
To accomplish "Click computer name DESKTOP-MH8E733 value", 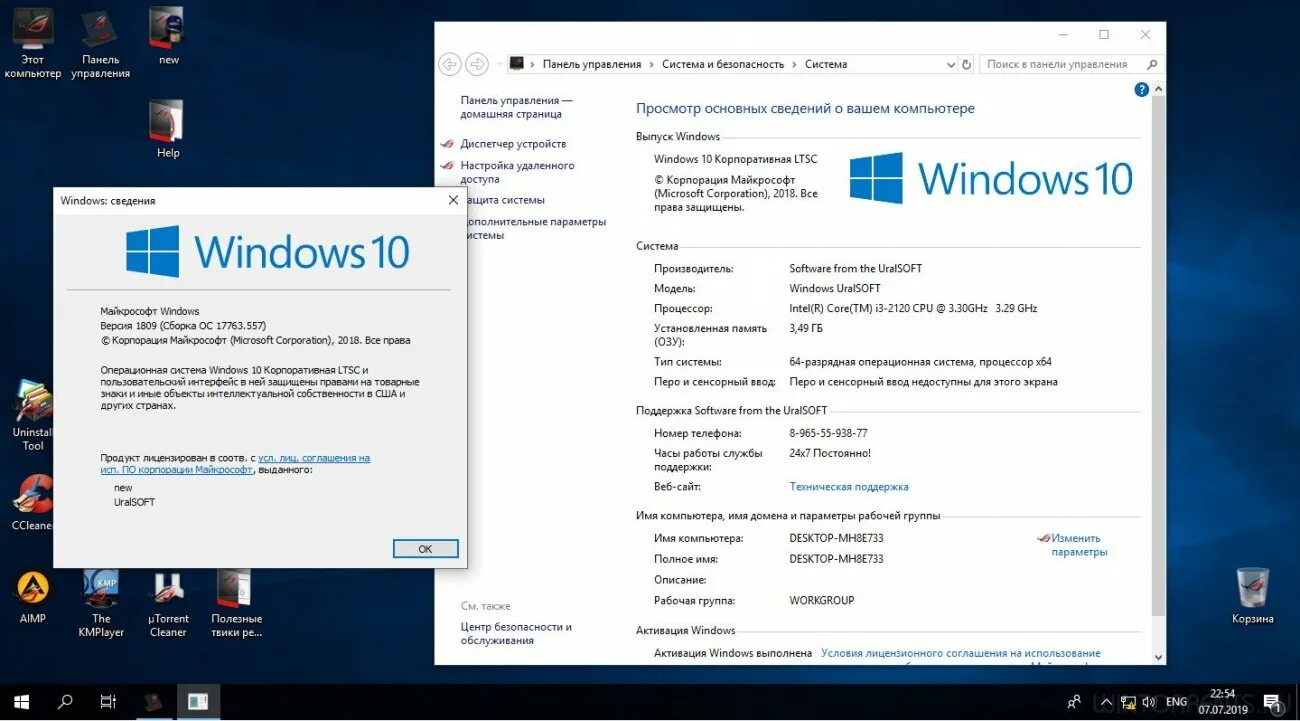I will pyautogui.click(x=836, y=538).
